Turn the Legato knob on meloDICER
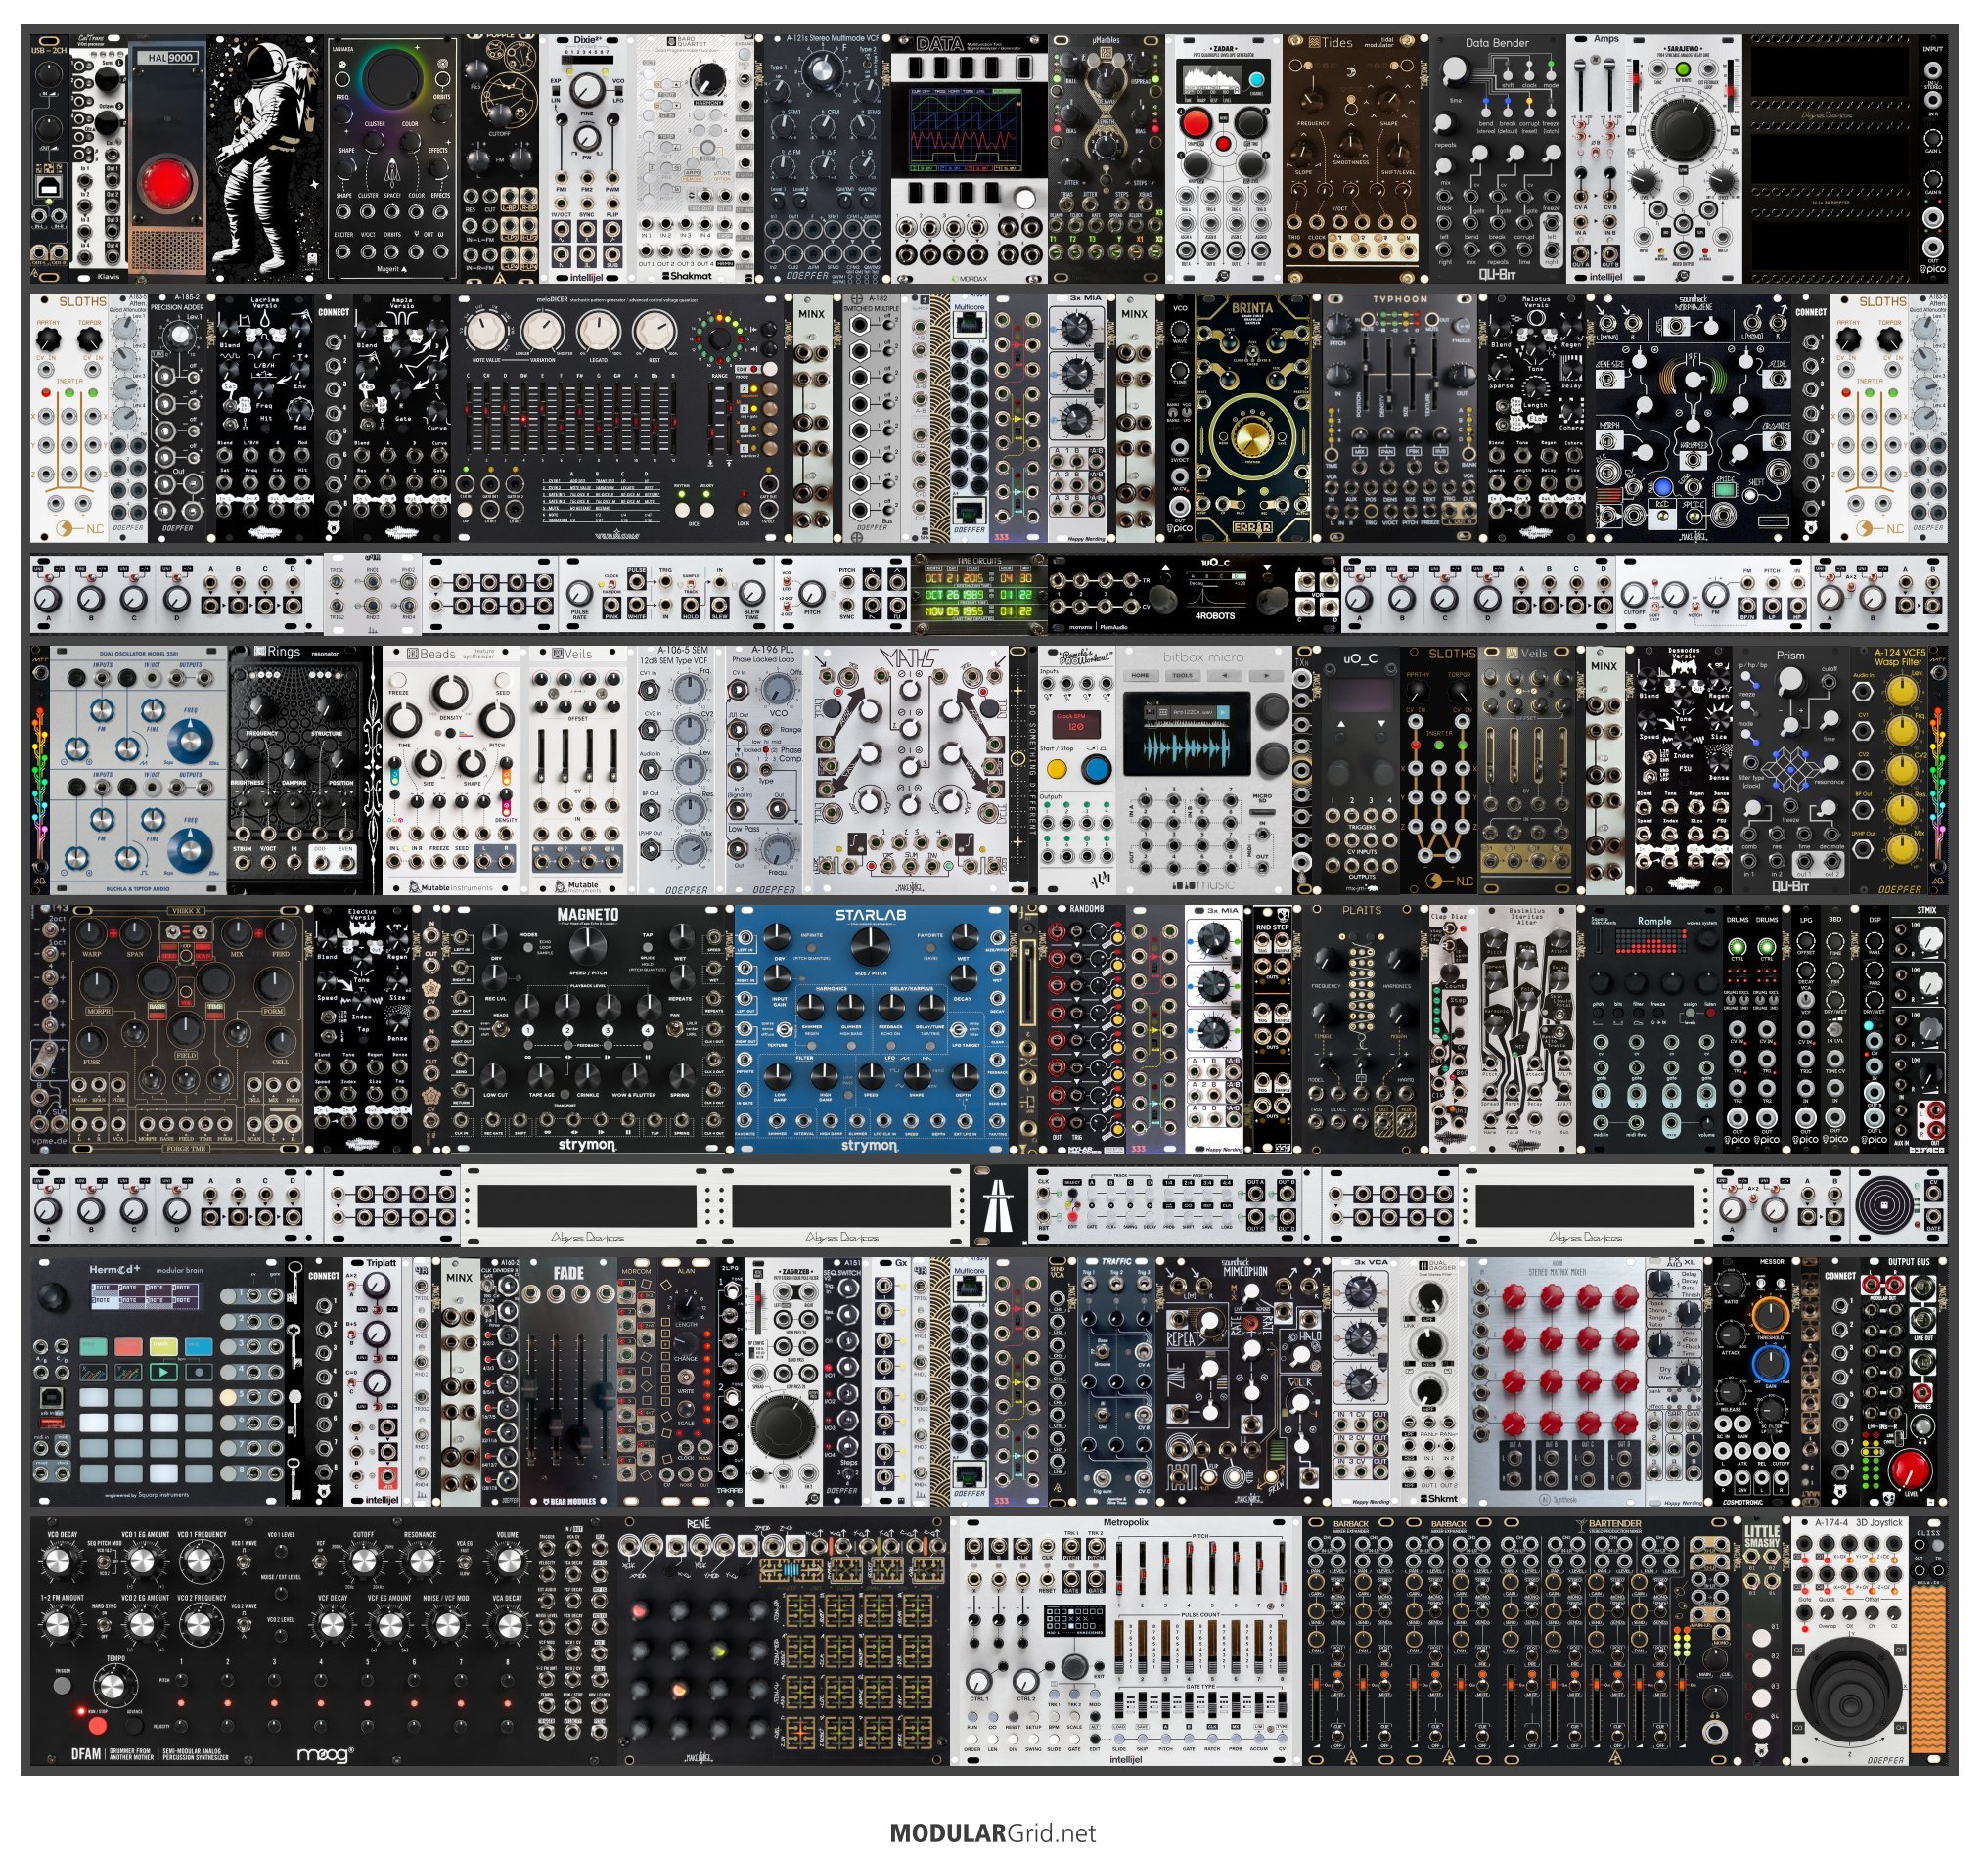This screenshot has width=1988, height=1854. click(x=598, y=331)
